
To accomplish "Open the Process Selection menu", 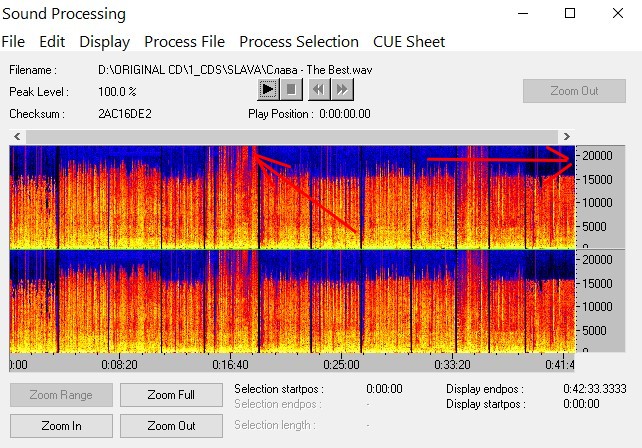I will pos(299,42).
